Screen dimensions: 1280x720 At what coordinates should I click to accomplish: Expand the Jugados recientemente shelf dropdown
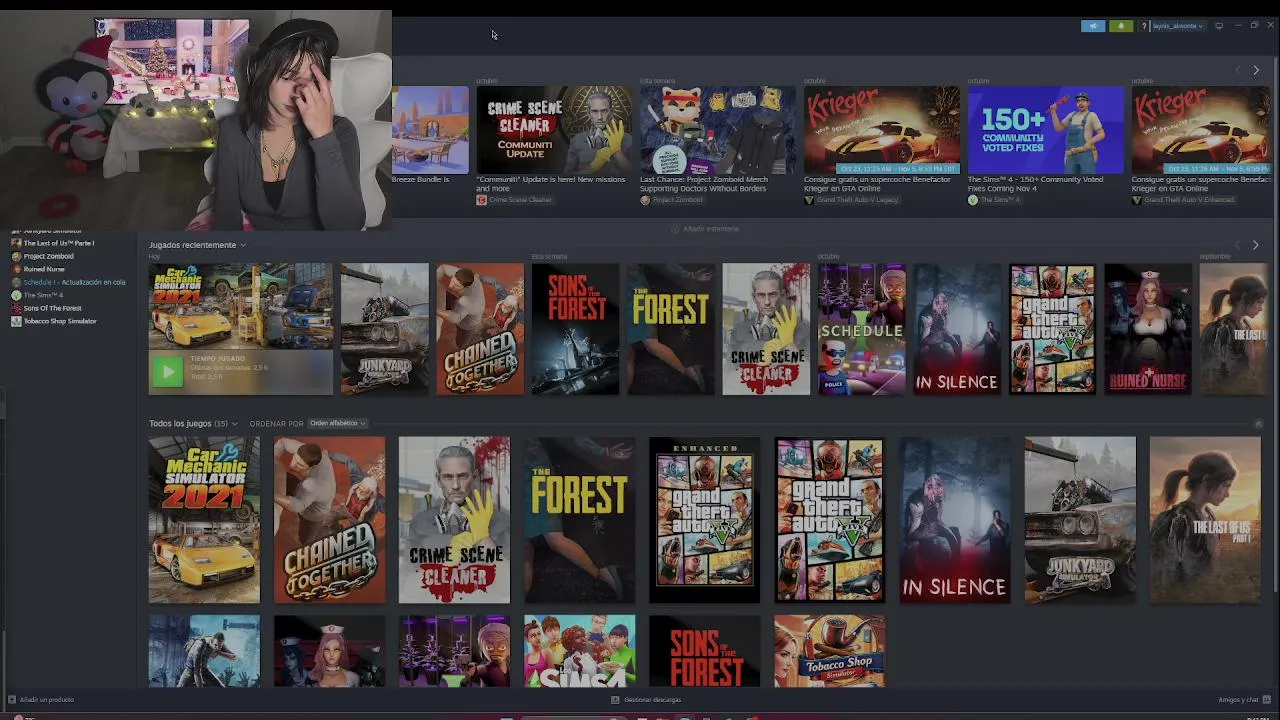(242, 245)
